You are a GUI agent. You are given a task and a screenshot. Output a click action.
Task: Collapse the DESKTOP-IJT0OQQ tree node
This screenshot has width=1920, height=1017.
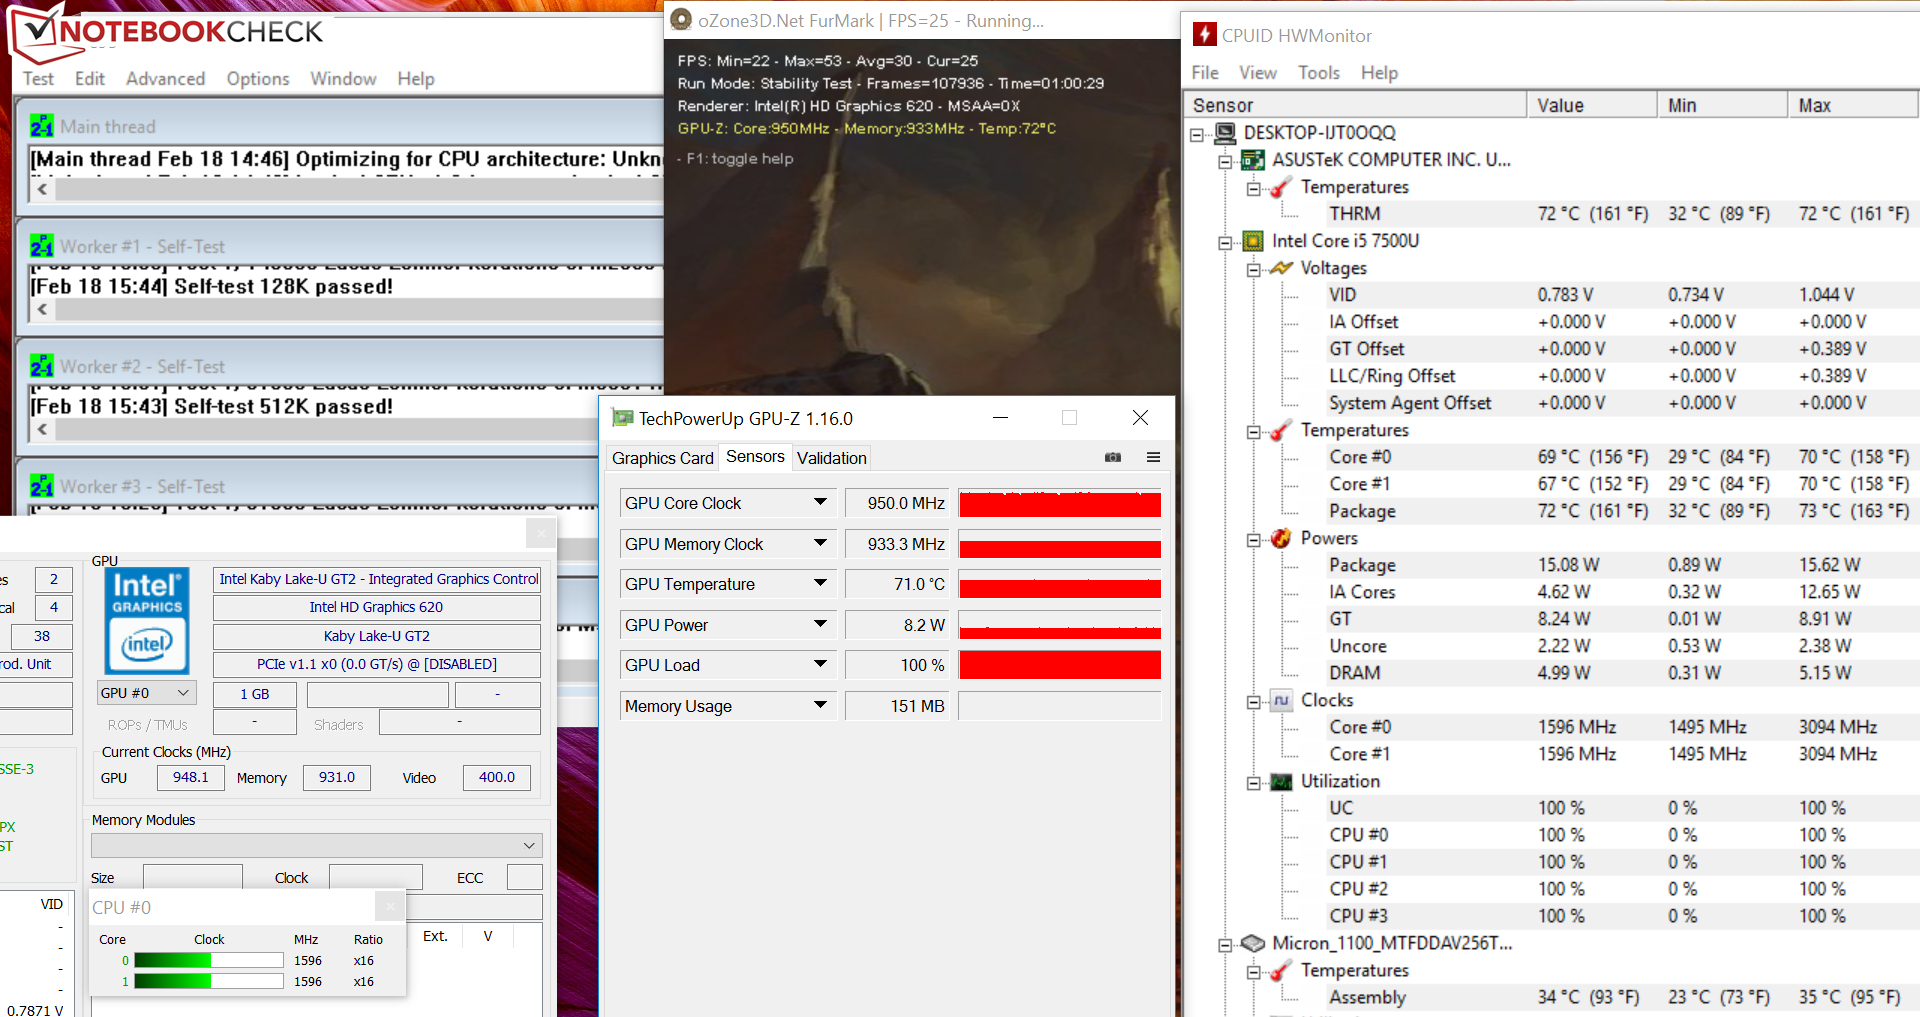1197,134
